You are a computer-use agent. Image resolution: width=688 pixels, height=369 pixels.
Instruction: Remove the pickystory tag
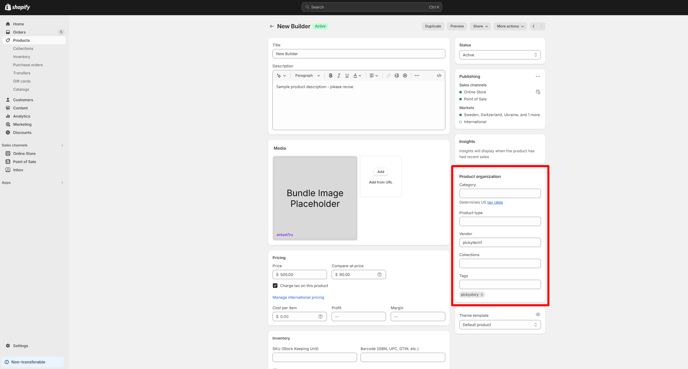click(x=482, y=295)
